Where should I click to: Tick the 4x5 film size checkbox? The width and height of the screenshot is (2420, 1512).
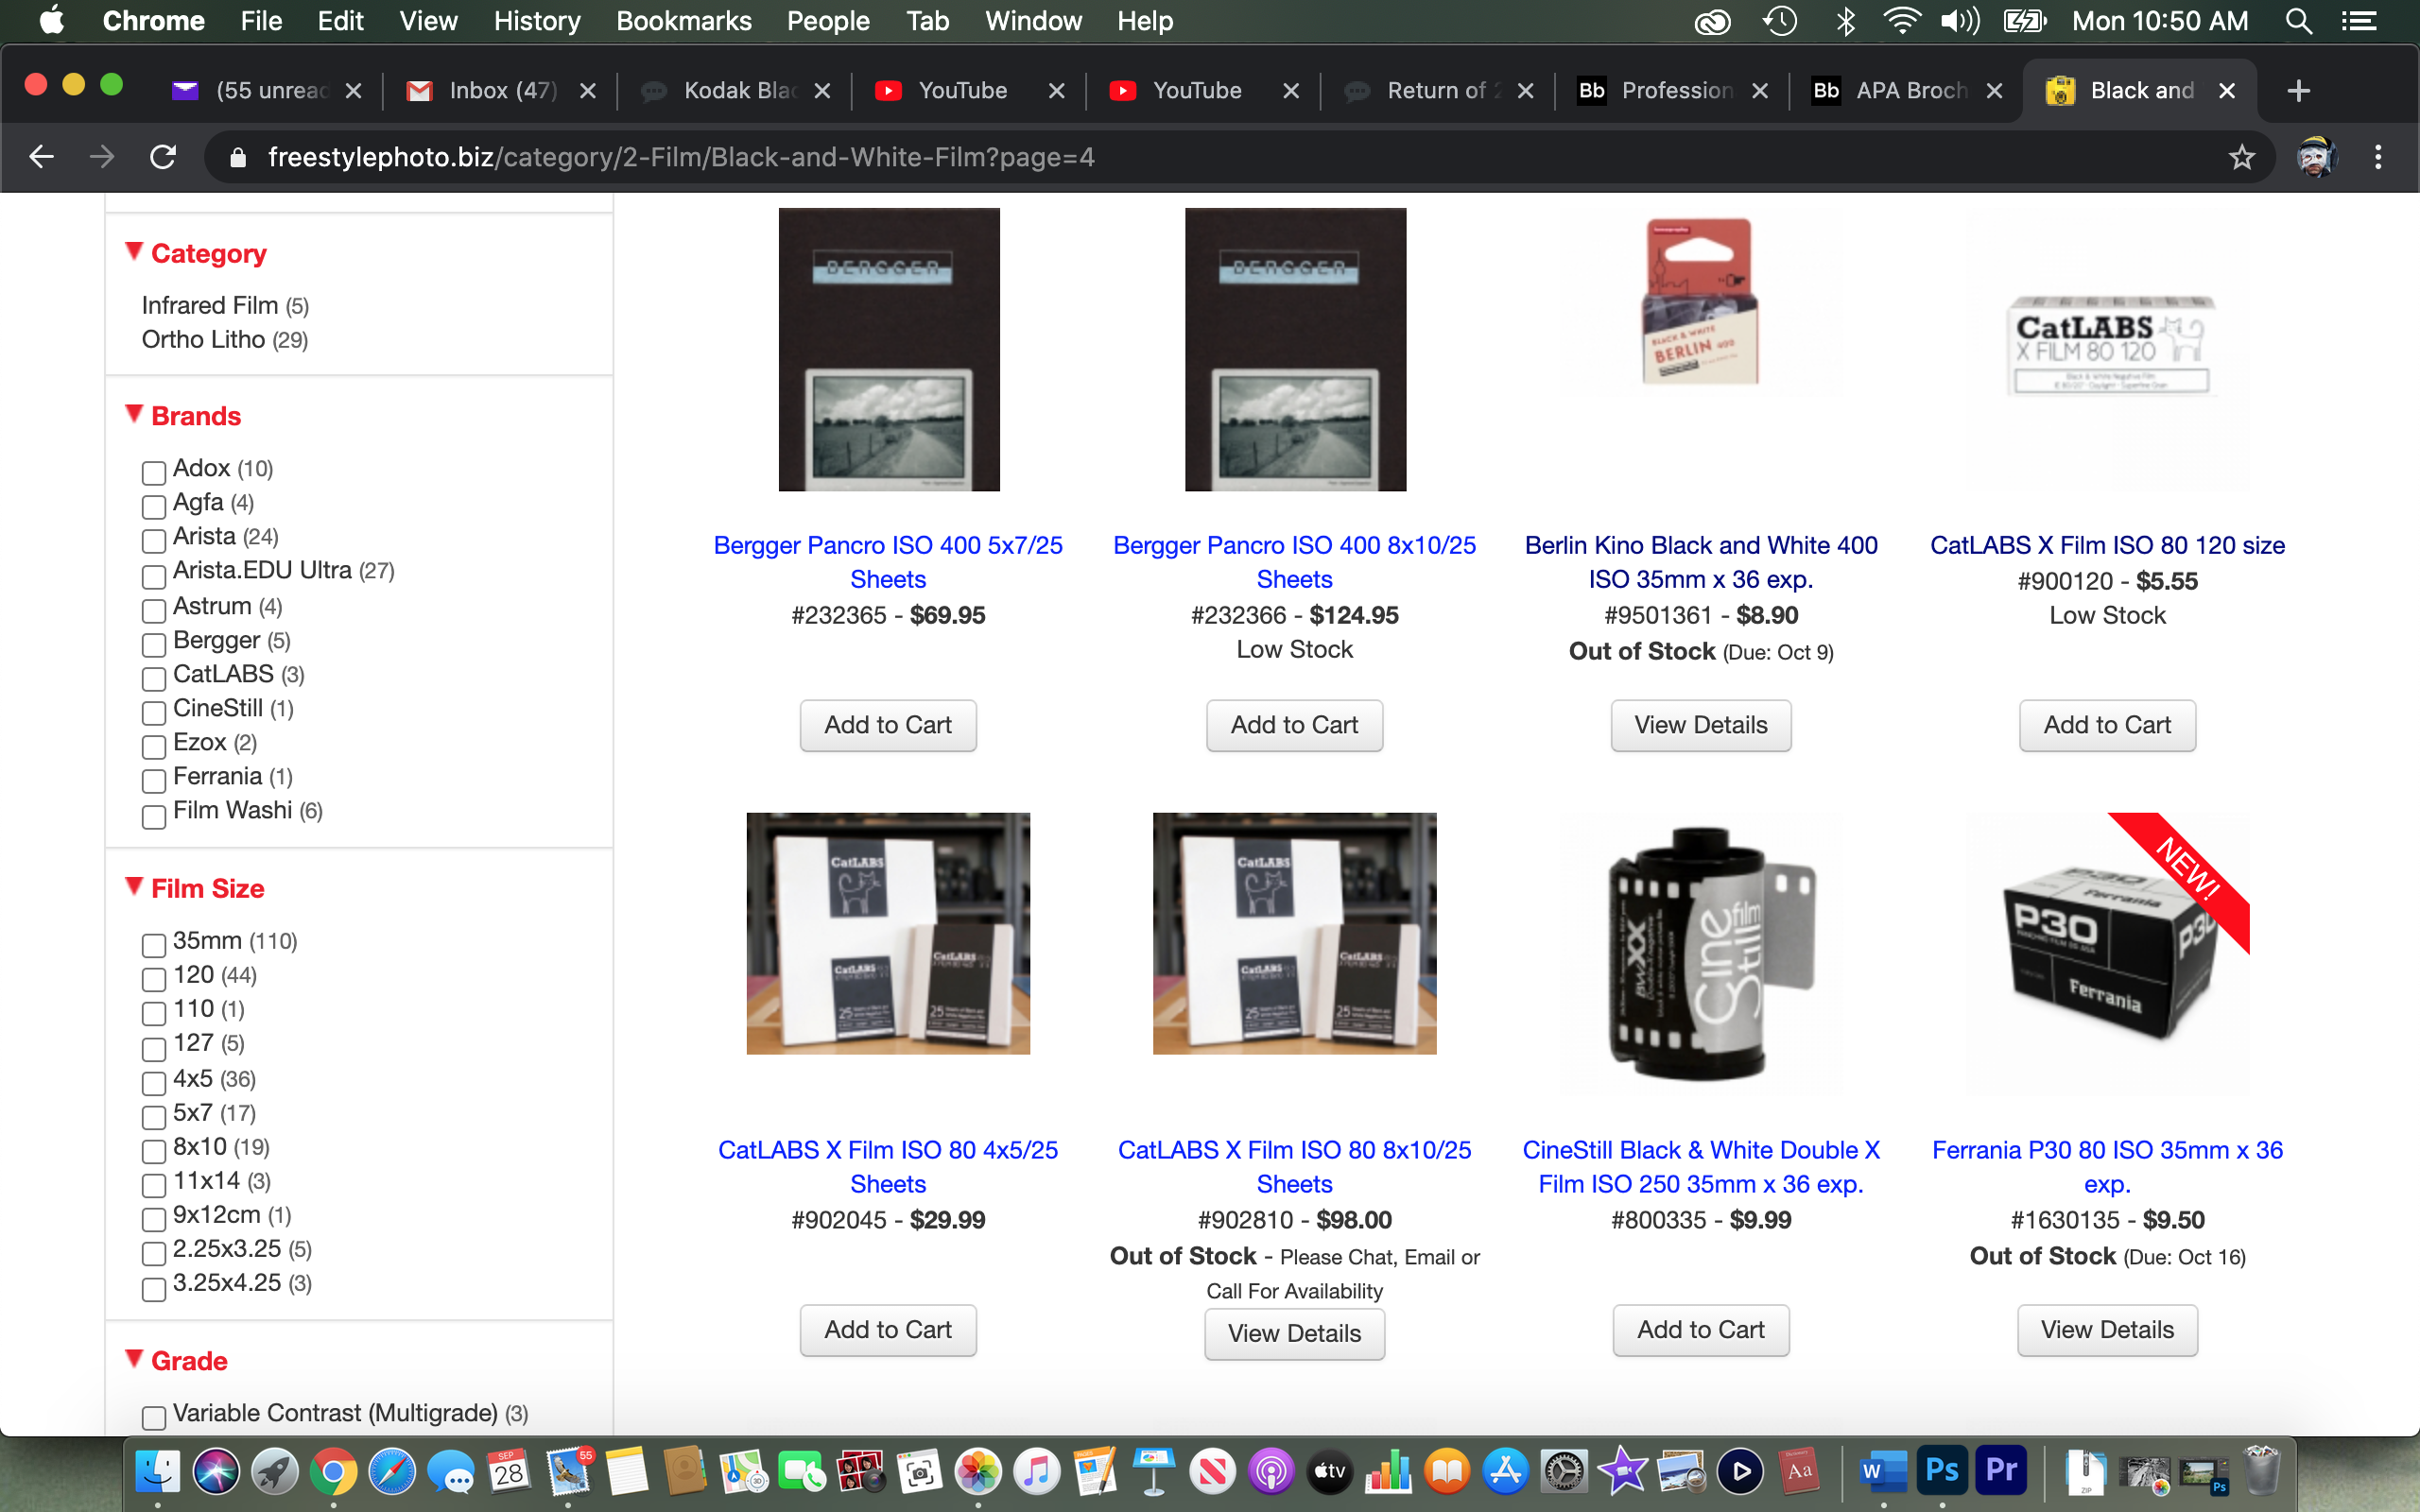pyautogui.click(x=153, y=1083)
